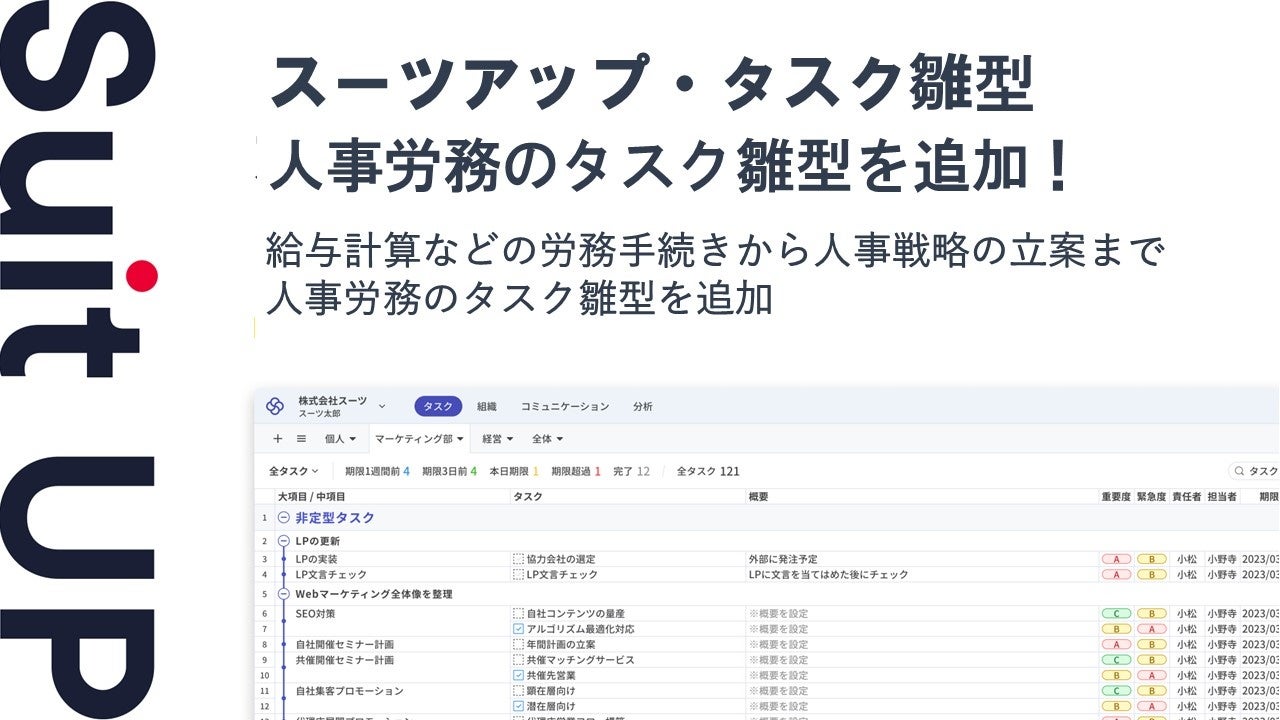Image resolution: width=1280 pixels, height=720 pixels.
Task: Click the 責任者 column header
Action: click(x=1186, y=497)
